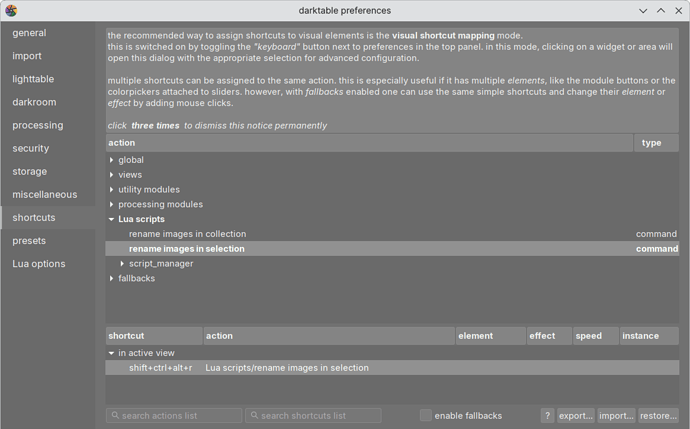Click the restore... button

click(x=658, y=415)
